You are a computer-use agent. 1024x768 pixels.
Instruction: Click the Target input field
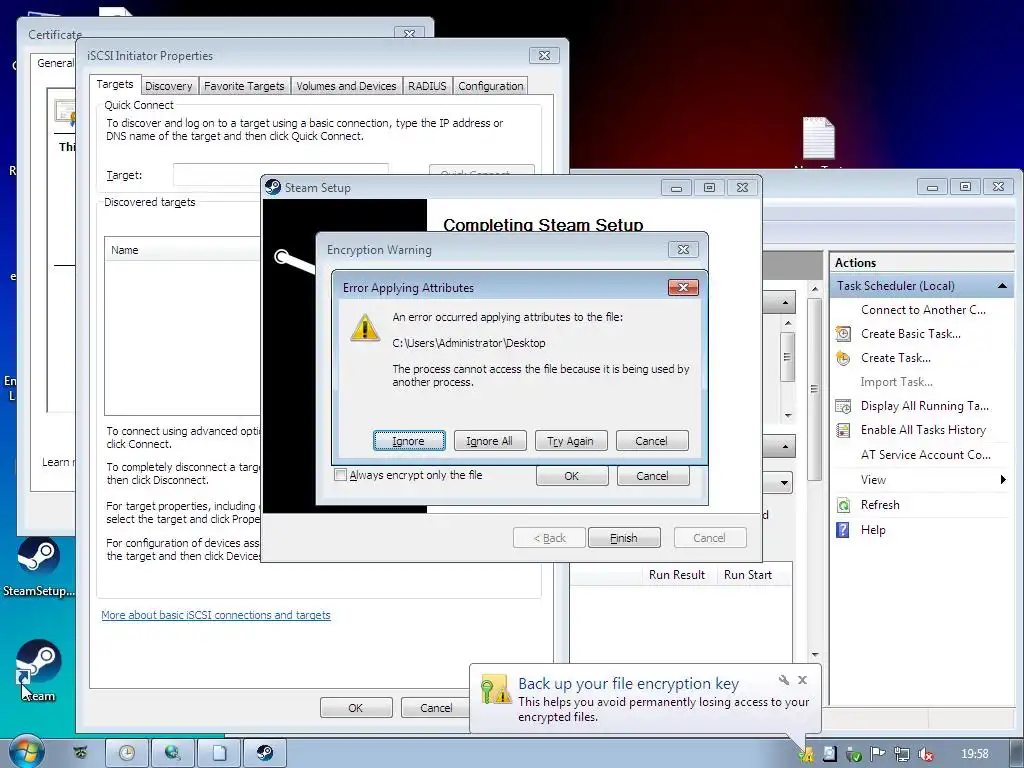[281, 174]
